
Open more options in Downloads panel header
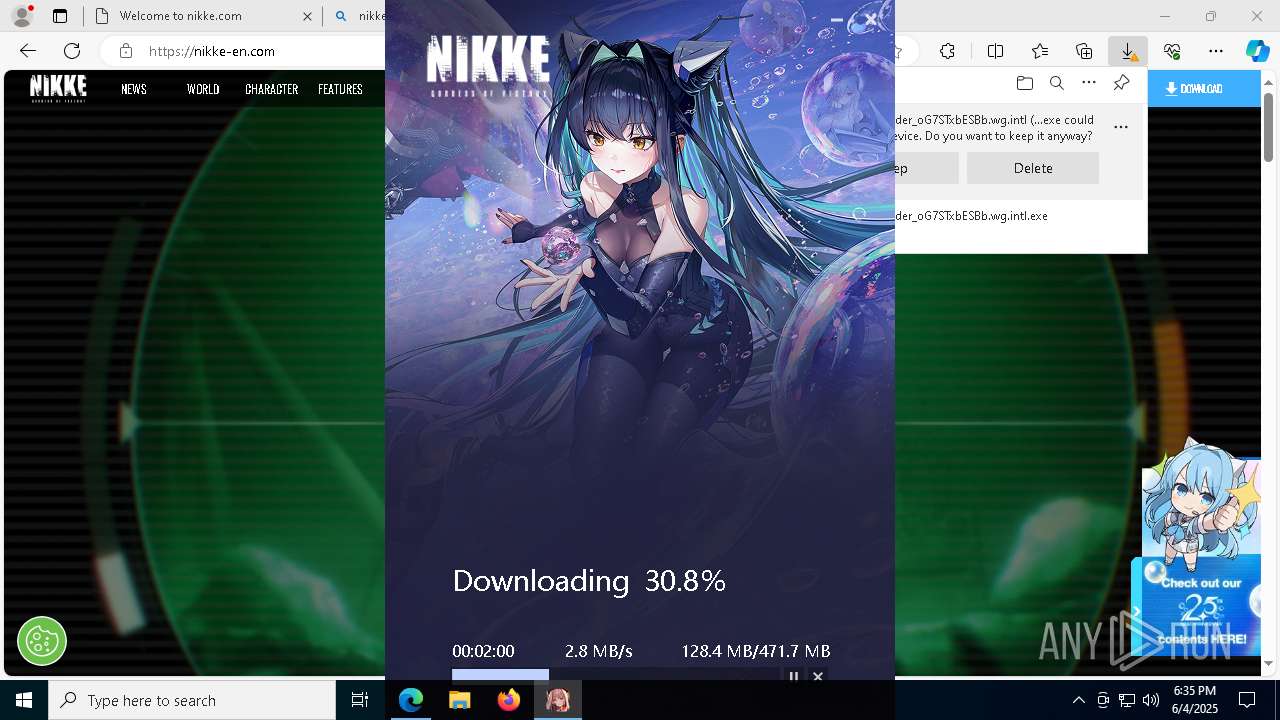[x=1089, y=83]
